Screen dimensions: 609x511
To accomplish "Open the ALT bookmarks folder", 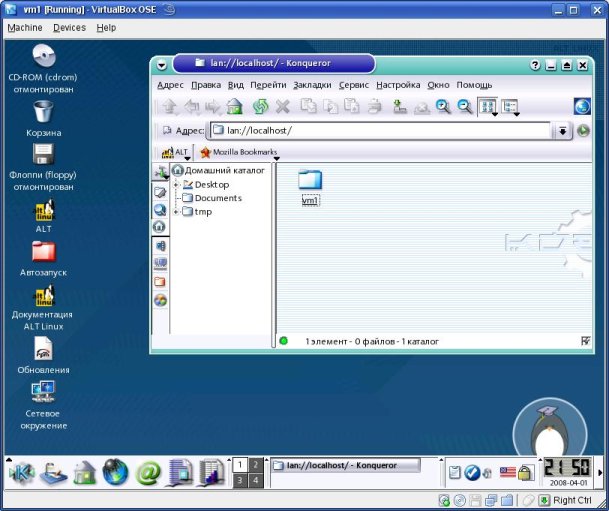I will pos(175,152).
